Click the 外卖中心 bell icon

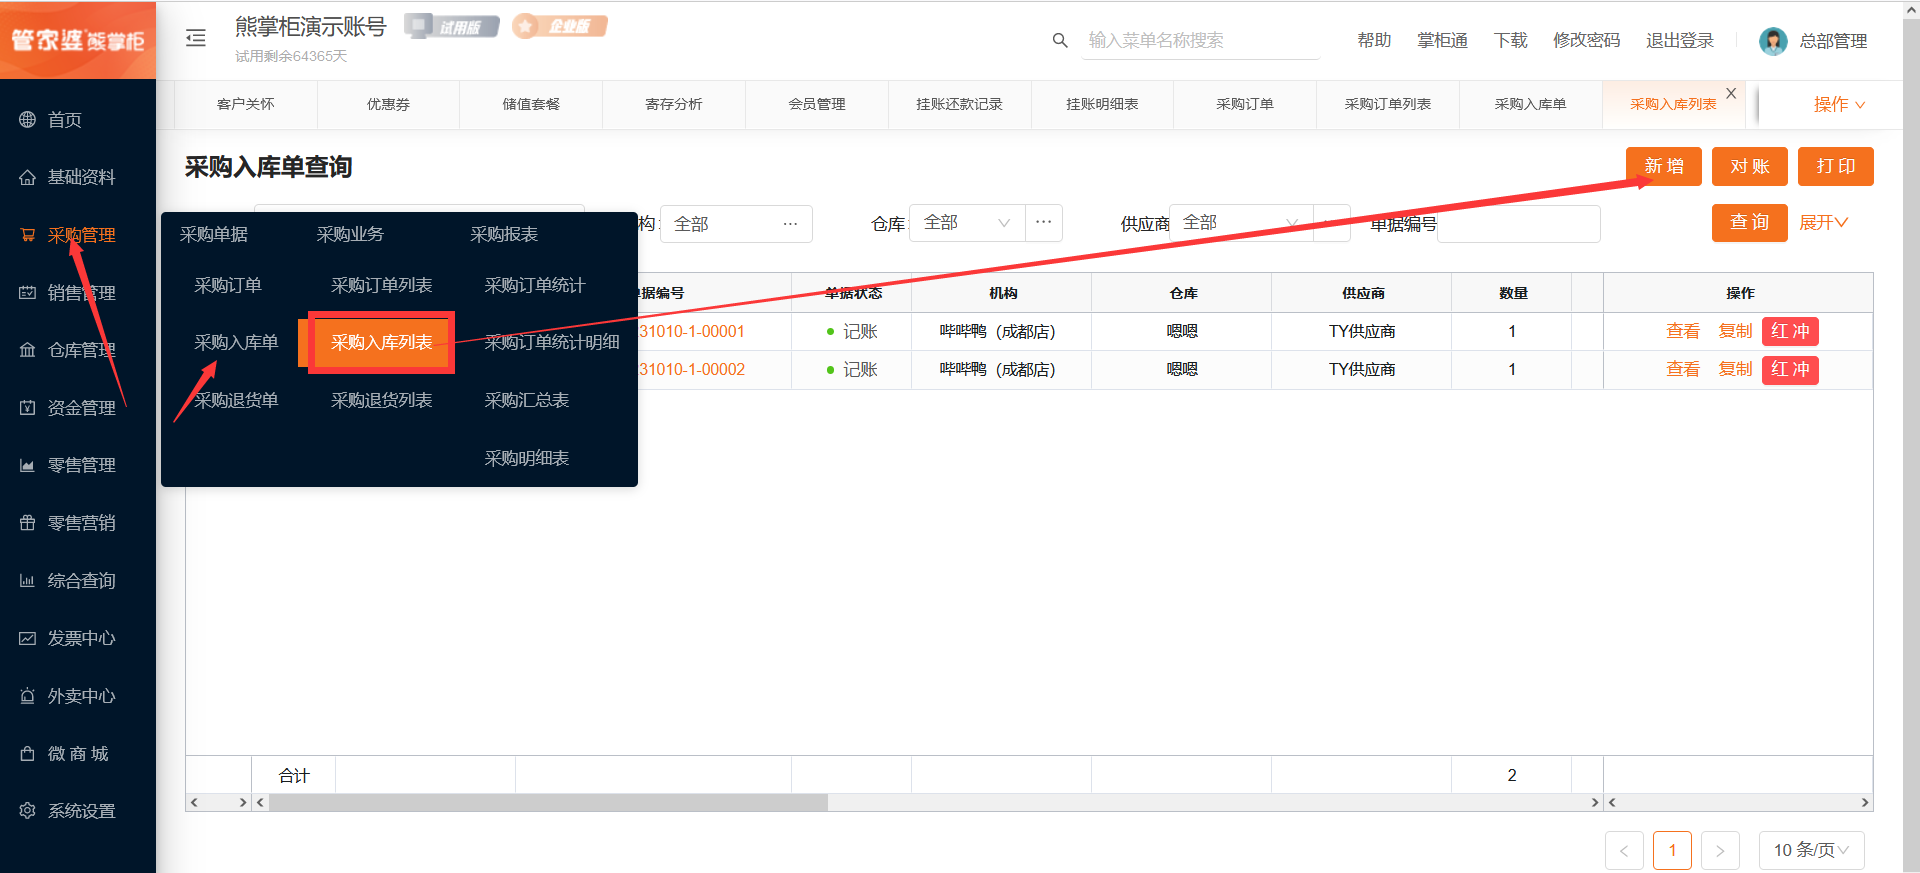pos(28,696)
